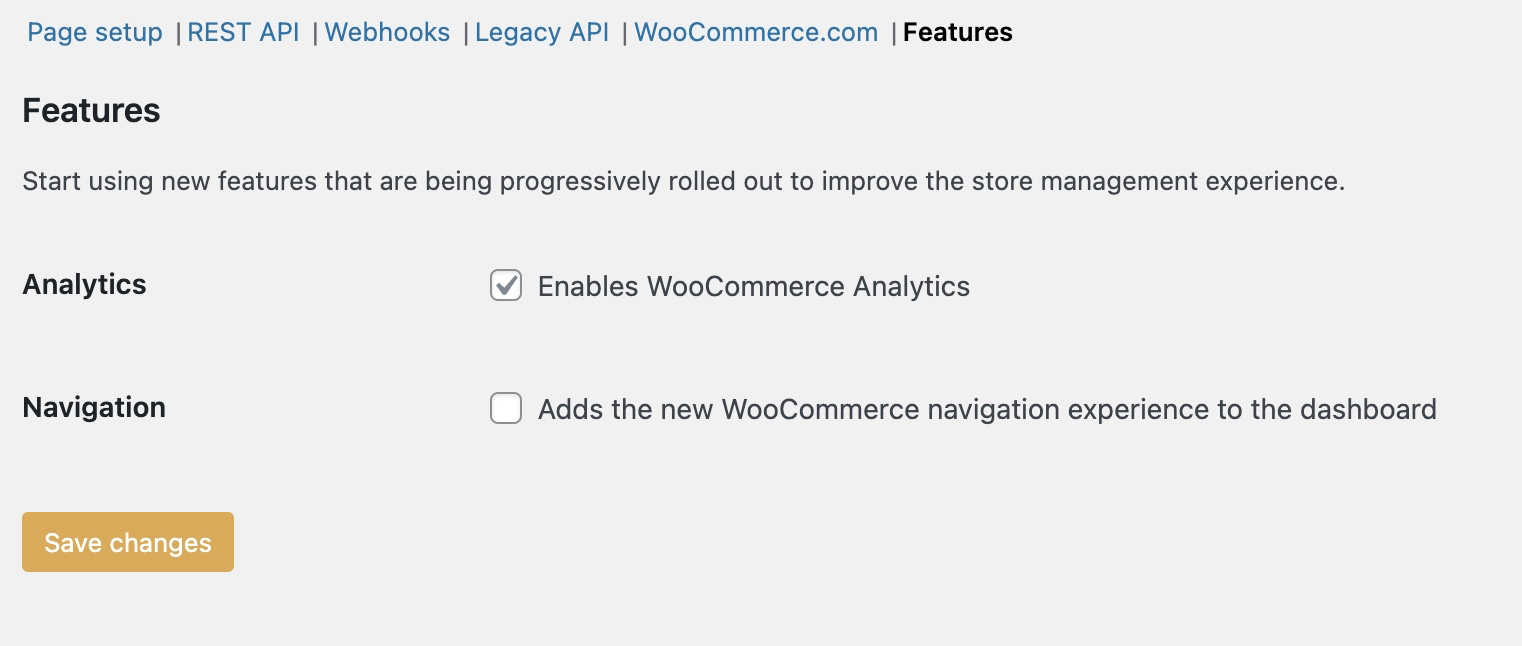1522x646 pixels.
Task: Click the Features page heading
Action: 91,110
